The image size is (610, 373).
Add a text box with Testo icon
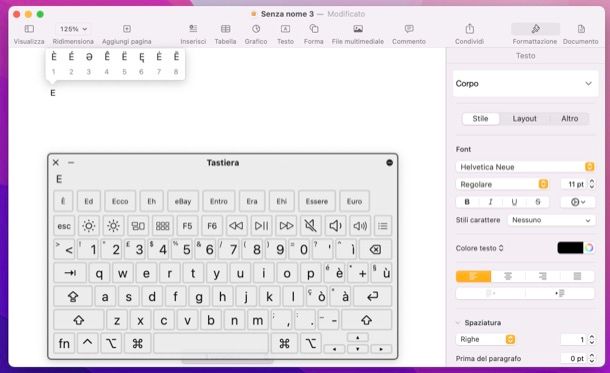click(x=285, y=29)
